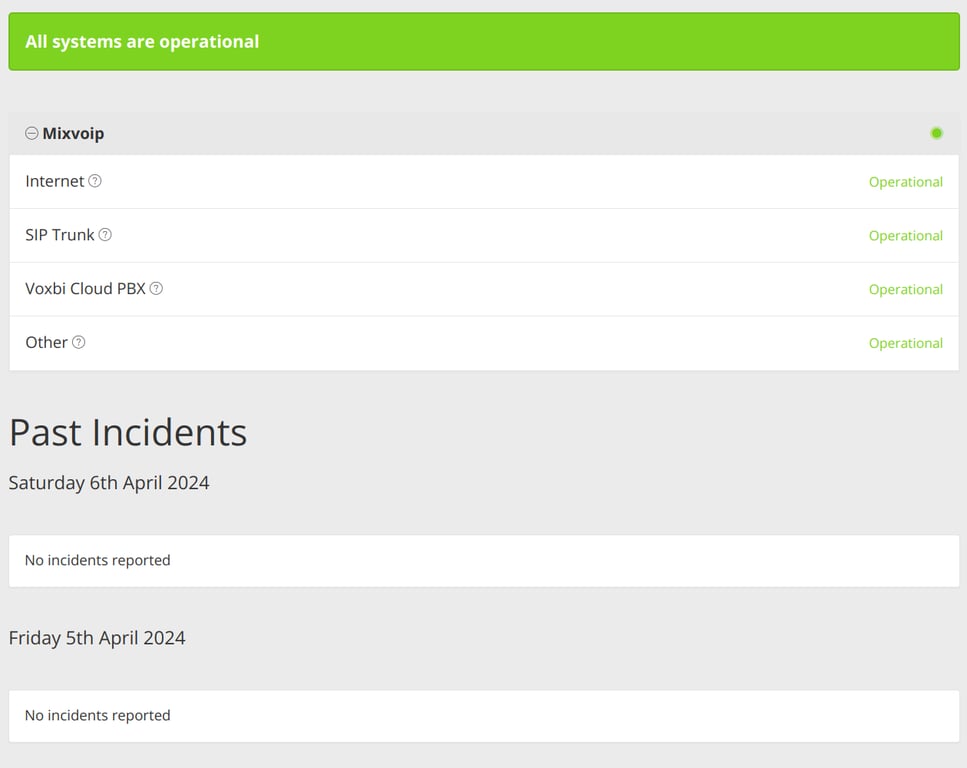
Task: Click Operational status in the Other row
Action: [905, 343]
